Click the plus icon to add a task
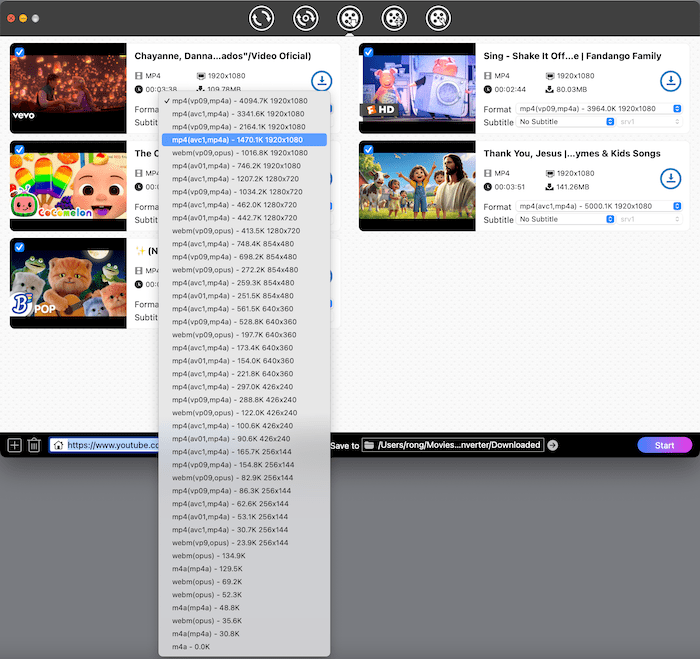 (14, 445)
